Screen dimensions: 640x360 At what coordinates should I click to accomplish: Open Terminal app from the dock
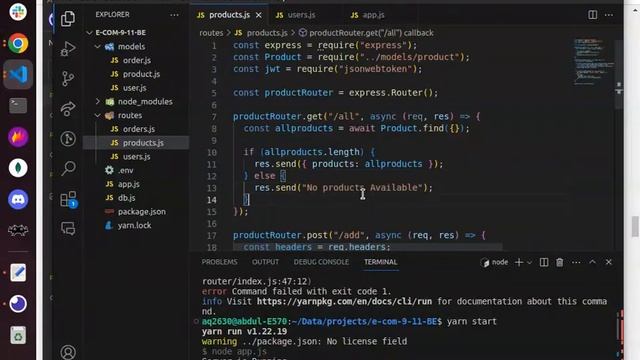[18, 106]
